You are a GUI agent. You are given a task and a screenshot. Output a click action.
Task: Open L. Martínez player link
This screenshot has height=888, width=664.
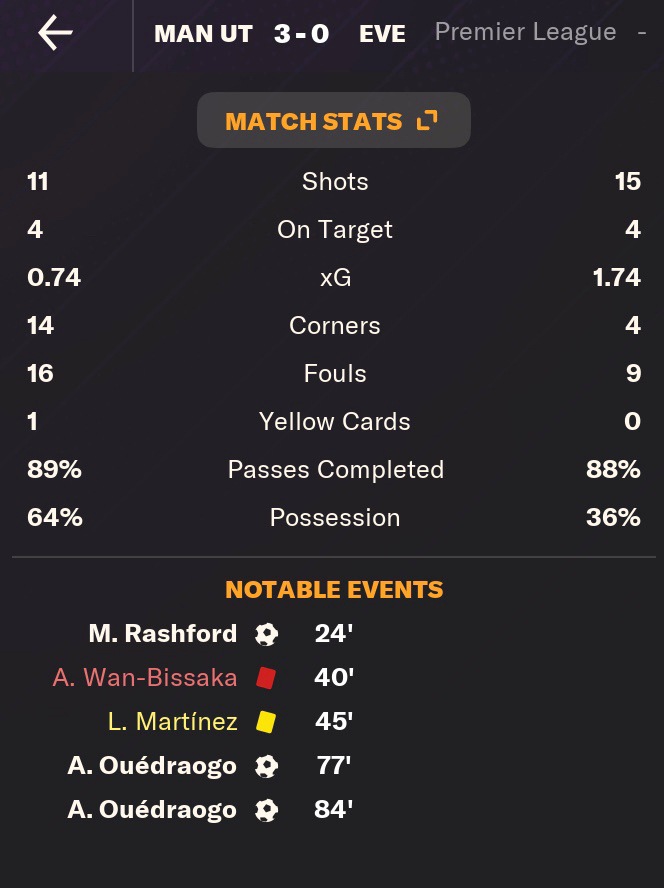point(173,722)
